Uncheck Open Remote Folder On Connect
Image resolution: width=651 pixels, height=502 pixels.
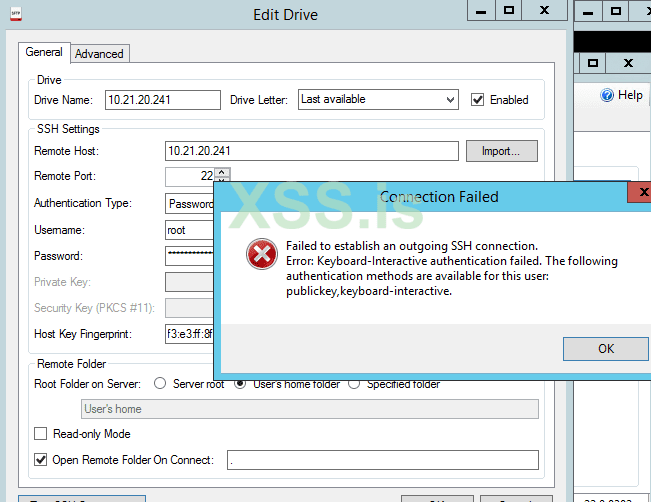click(x=40, y=460)
